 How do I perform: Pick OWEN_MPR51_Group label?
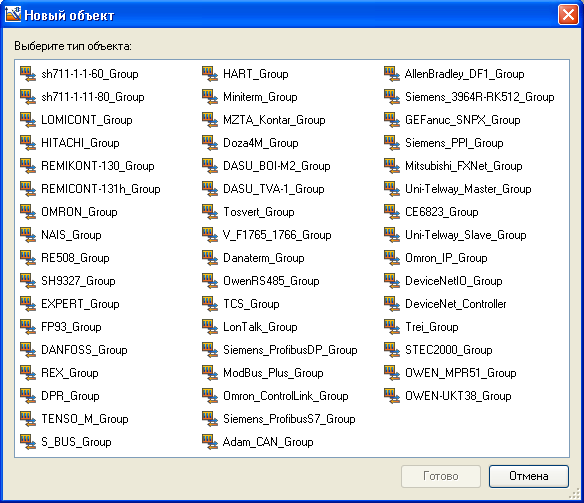(x=461, y=373)
